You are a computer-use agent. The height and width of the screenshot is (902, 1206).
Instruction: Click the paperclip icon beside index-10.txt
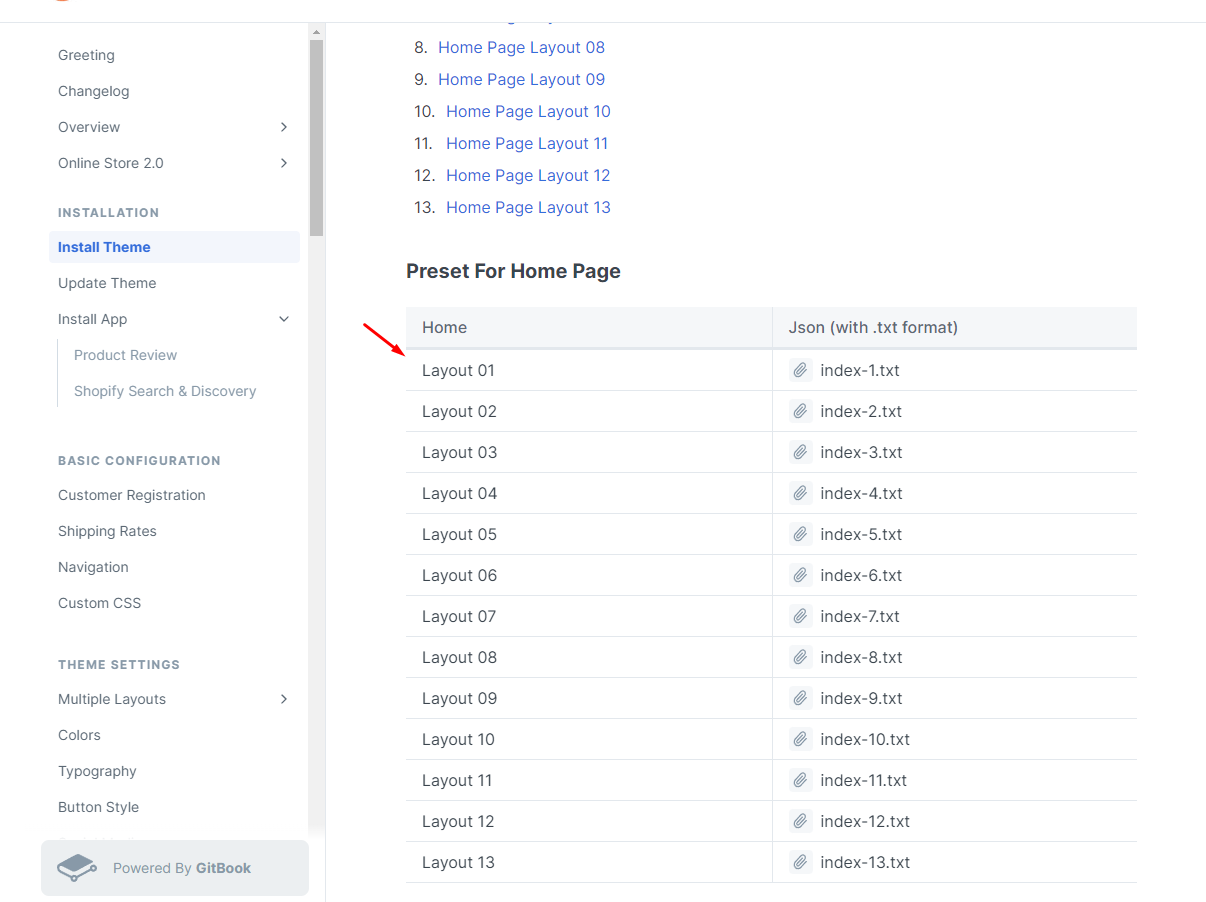click(800, 739)
